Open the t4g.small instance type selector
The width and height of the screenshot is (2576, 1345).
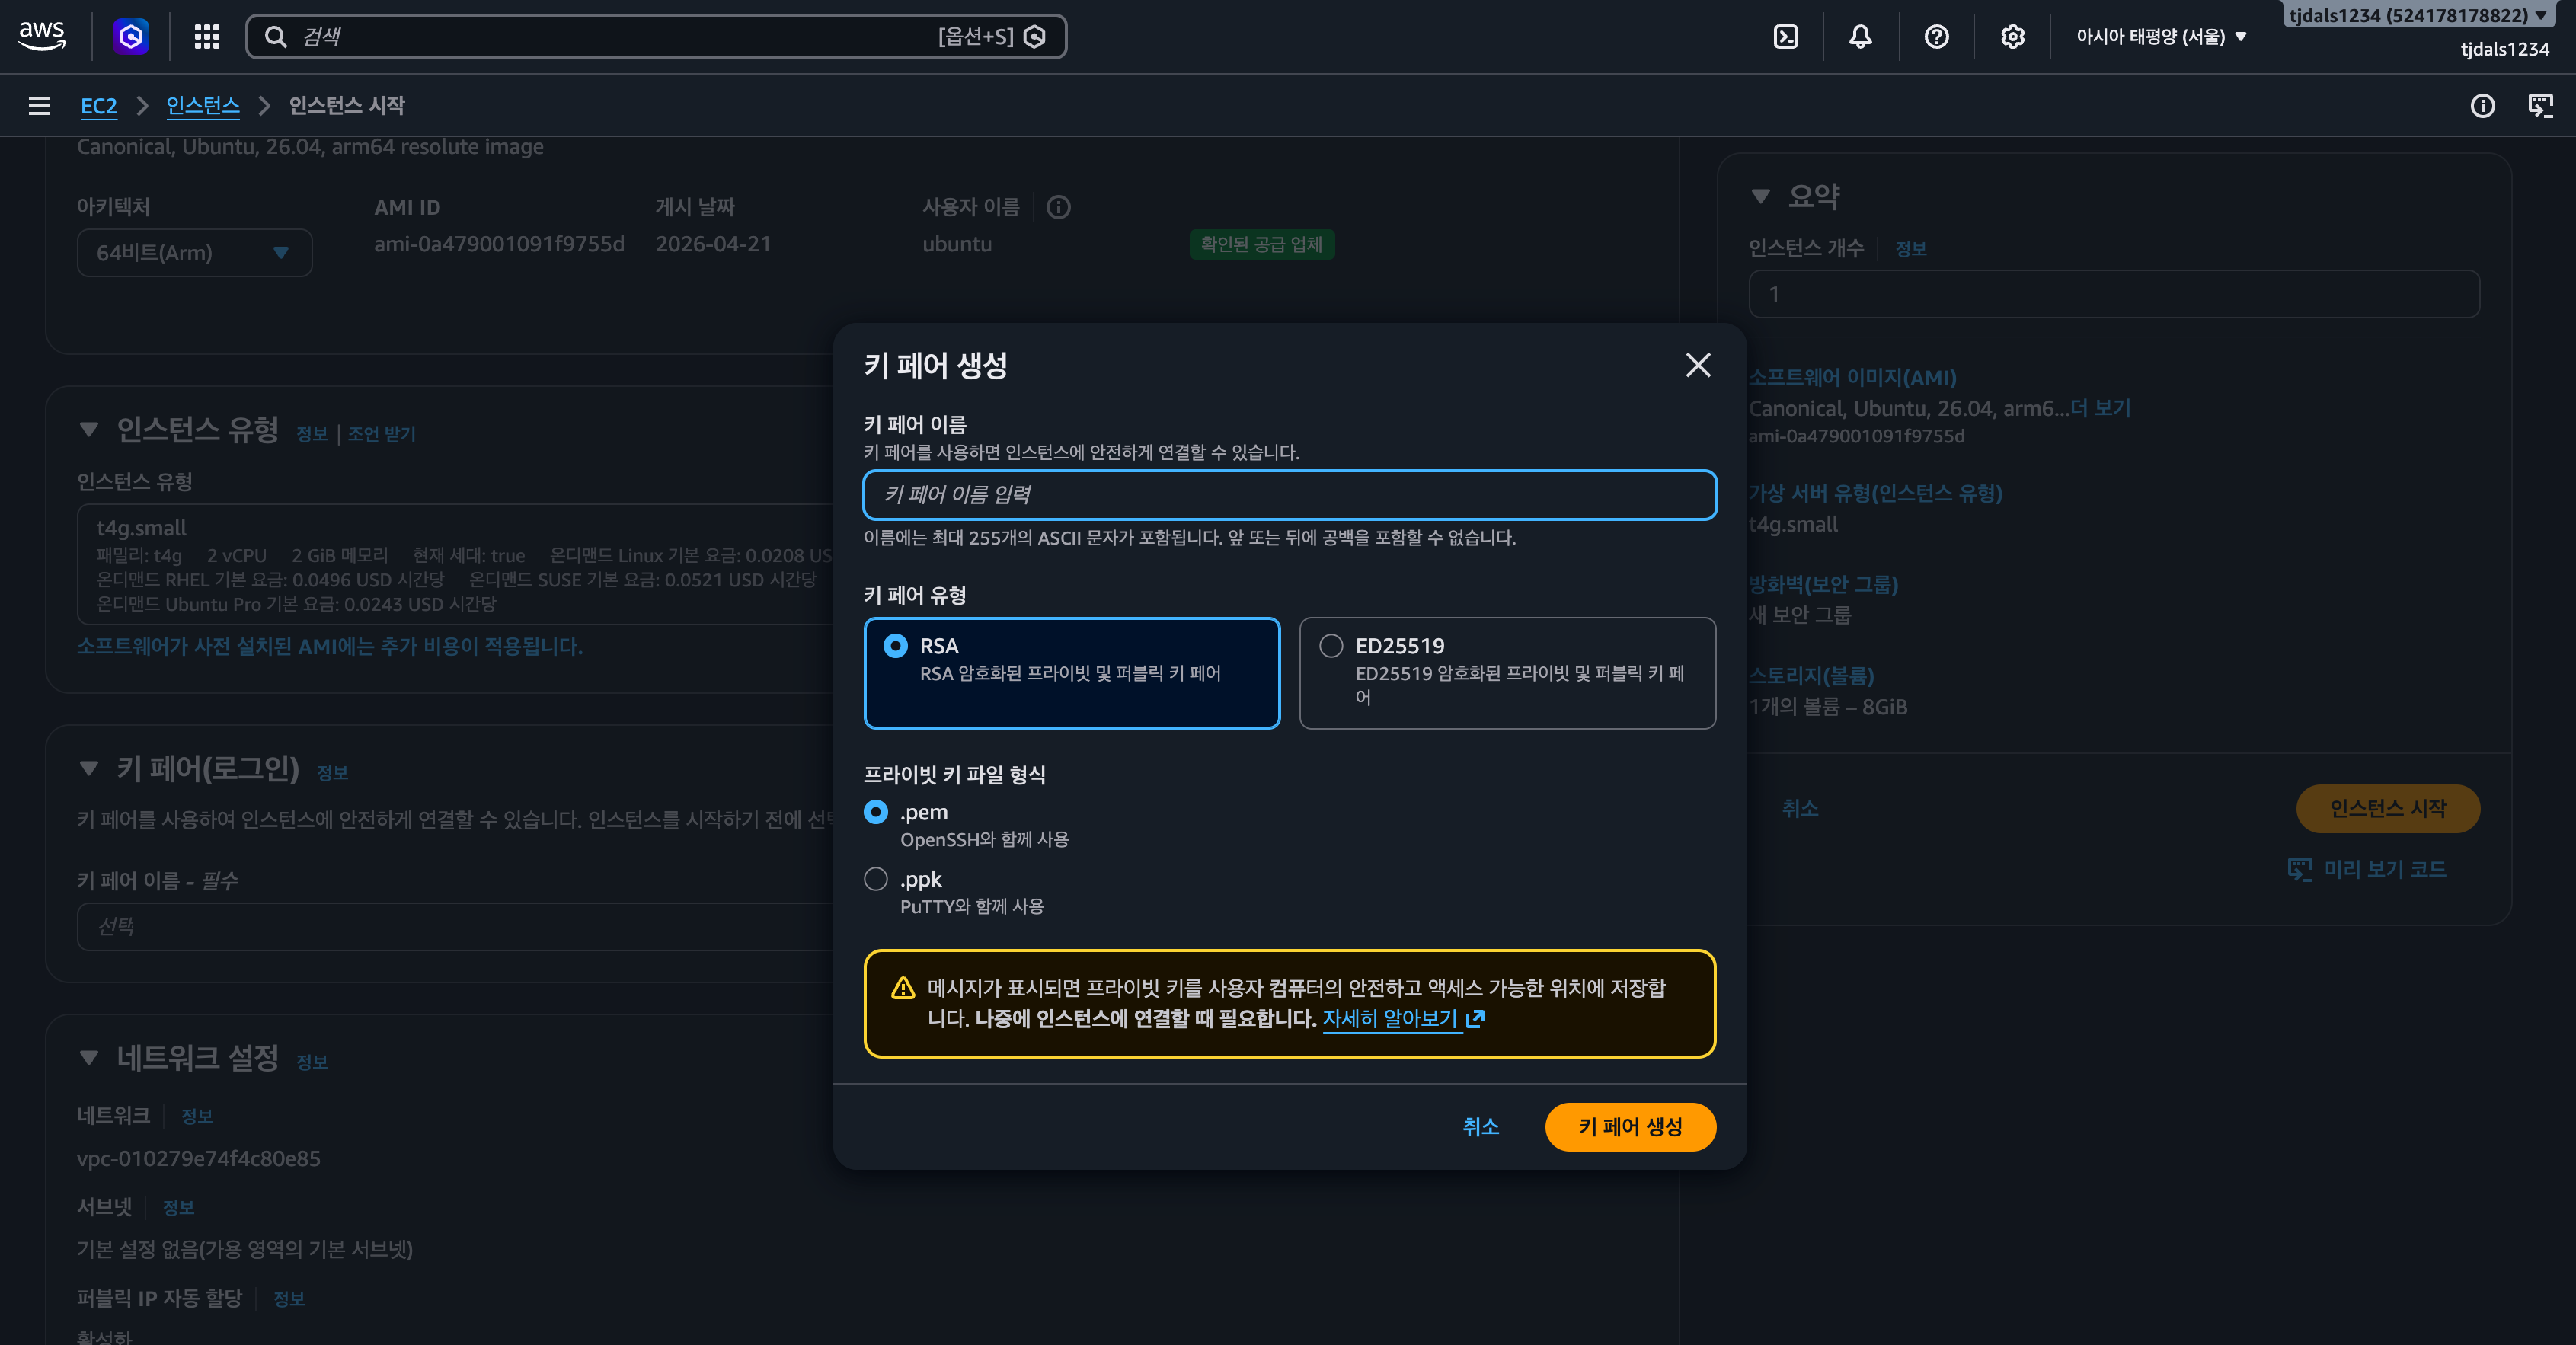455,564
